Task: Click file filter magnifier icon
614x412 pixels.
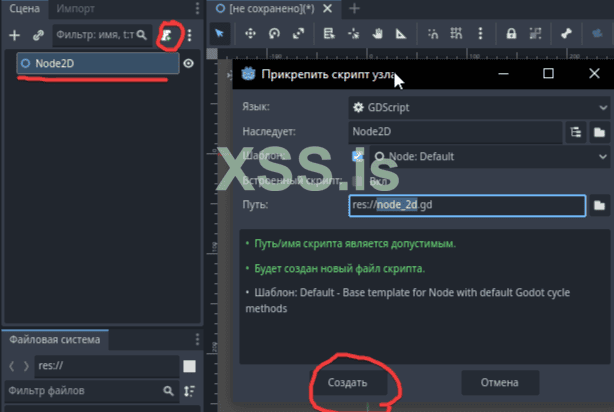Action: coord(168,390)
